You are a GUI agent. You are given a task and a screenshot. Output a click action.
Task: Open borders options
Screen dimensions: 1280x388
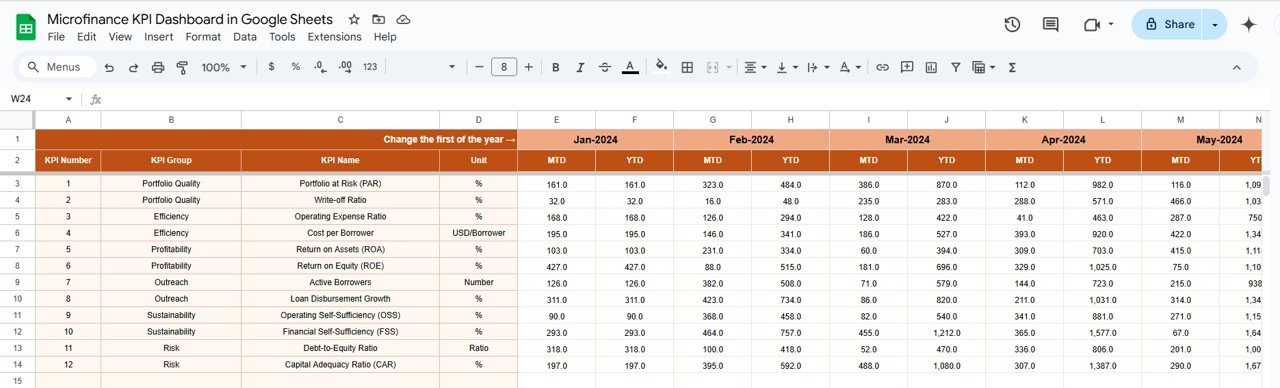tap(687, 67)
